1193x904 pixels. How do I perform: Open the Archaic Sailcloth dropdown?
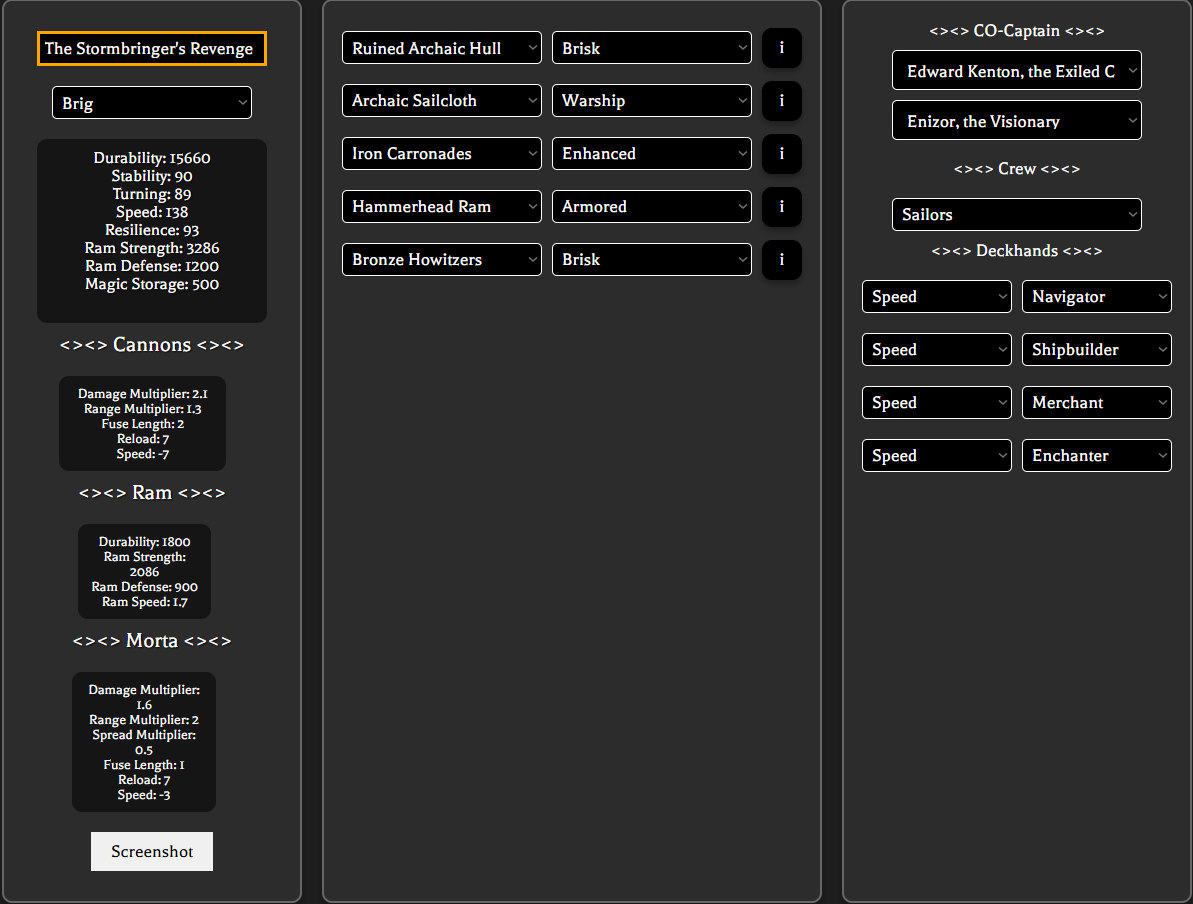point(442,100)
